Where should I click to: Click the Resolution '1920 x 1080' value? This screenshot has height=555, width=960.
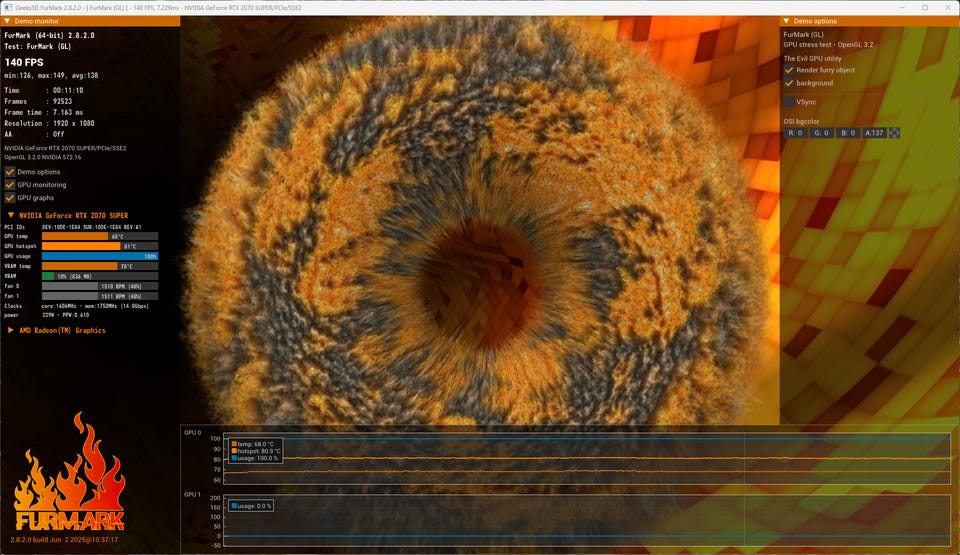point(73,123)
